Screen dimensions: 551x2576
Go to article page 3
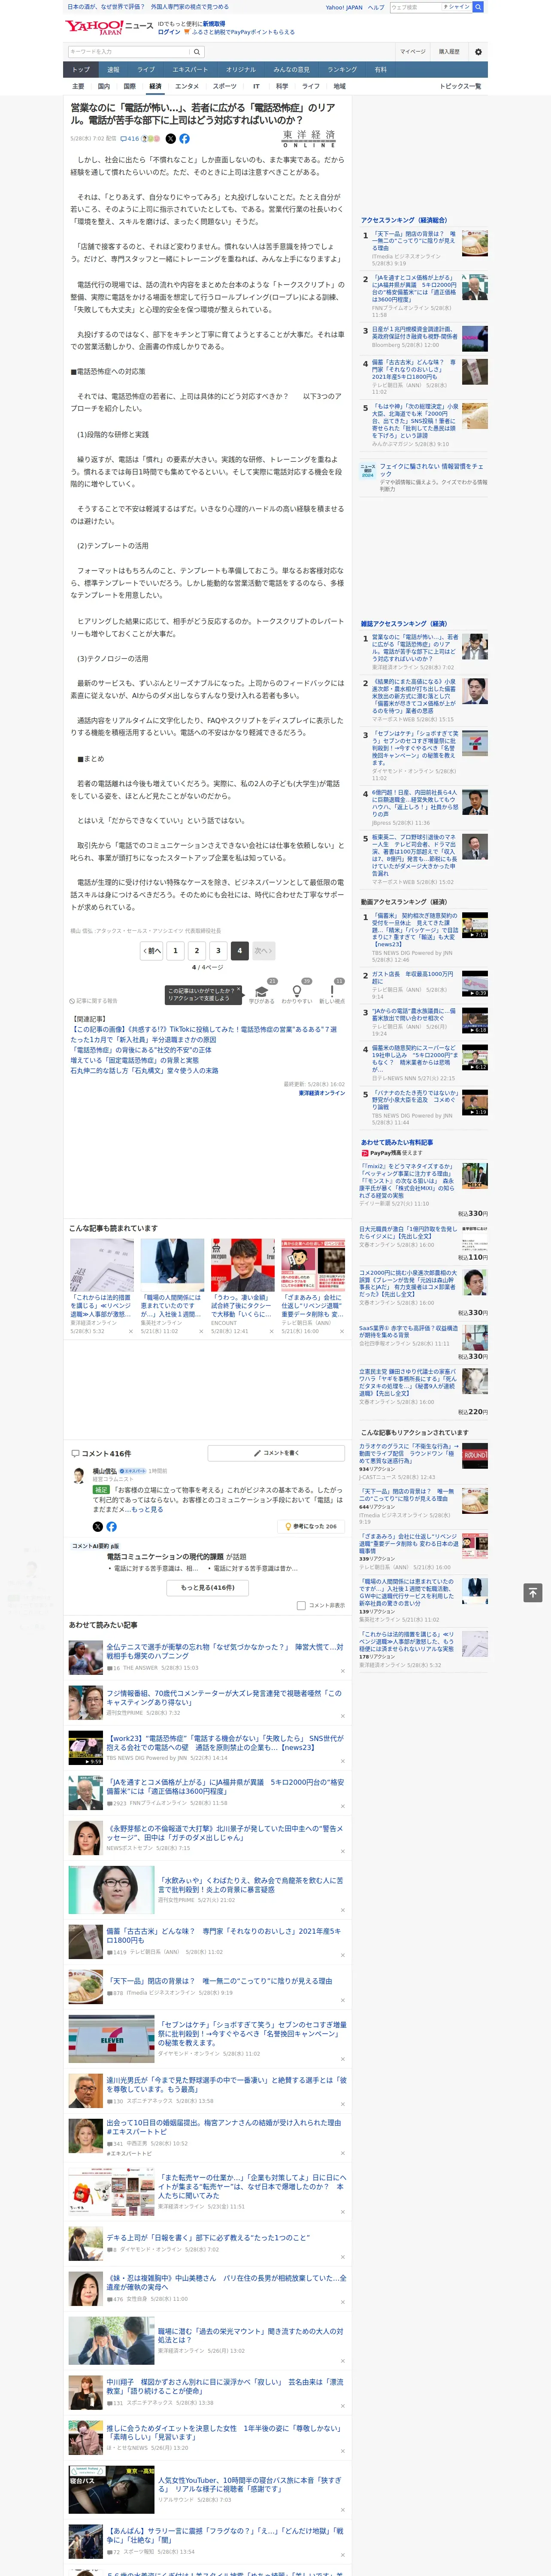coord(218,951)
